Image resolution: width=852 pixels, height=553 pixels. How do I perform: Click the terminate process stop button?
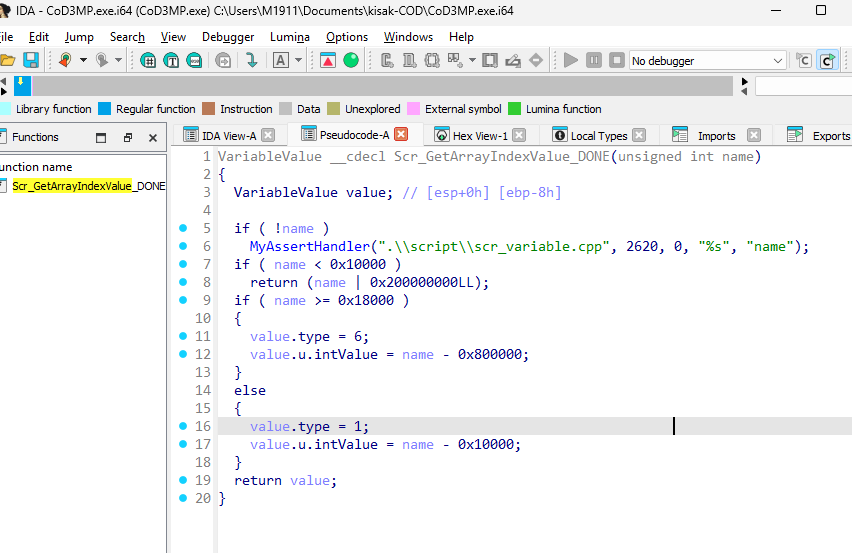[x=617, y=60]
